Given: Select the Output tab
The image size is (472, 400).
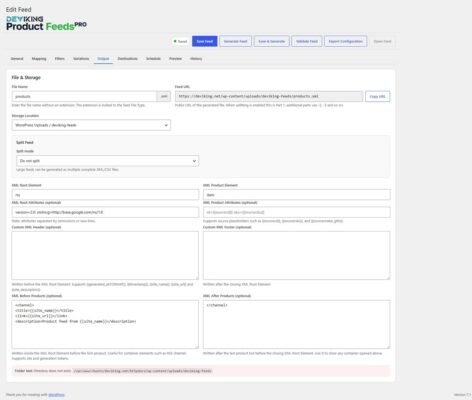Looking at the screenshot, I should (x=103, y=59).
